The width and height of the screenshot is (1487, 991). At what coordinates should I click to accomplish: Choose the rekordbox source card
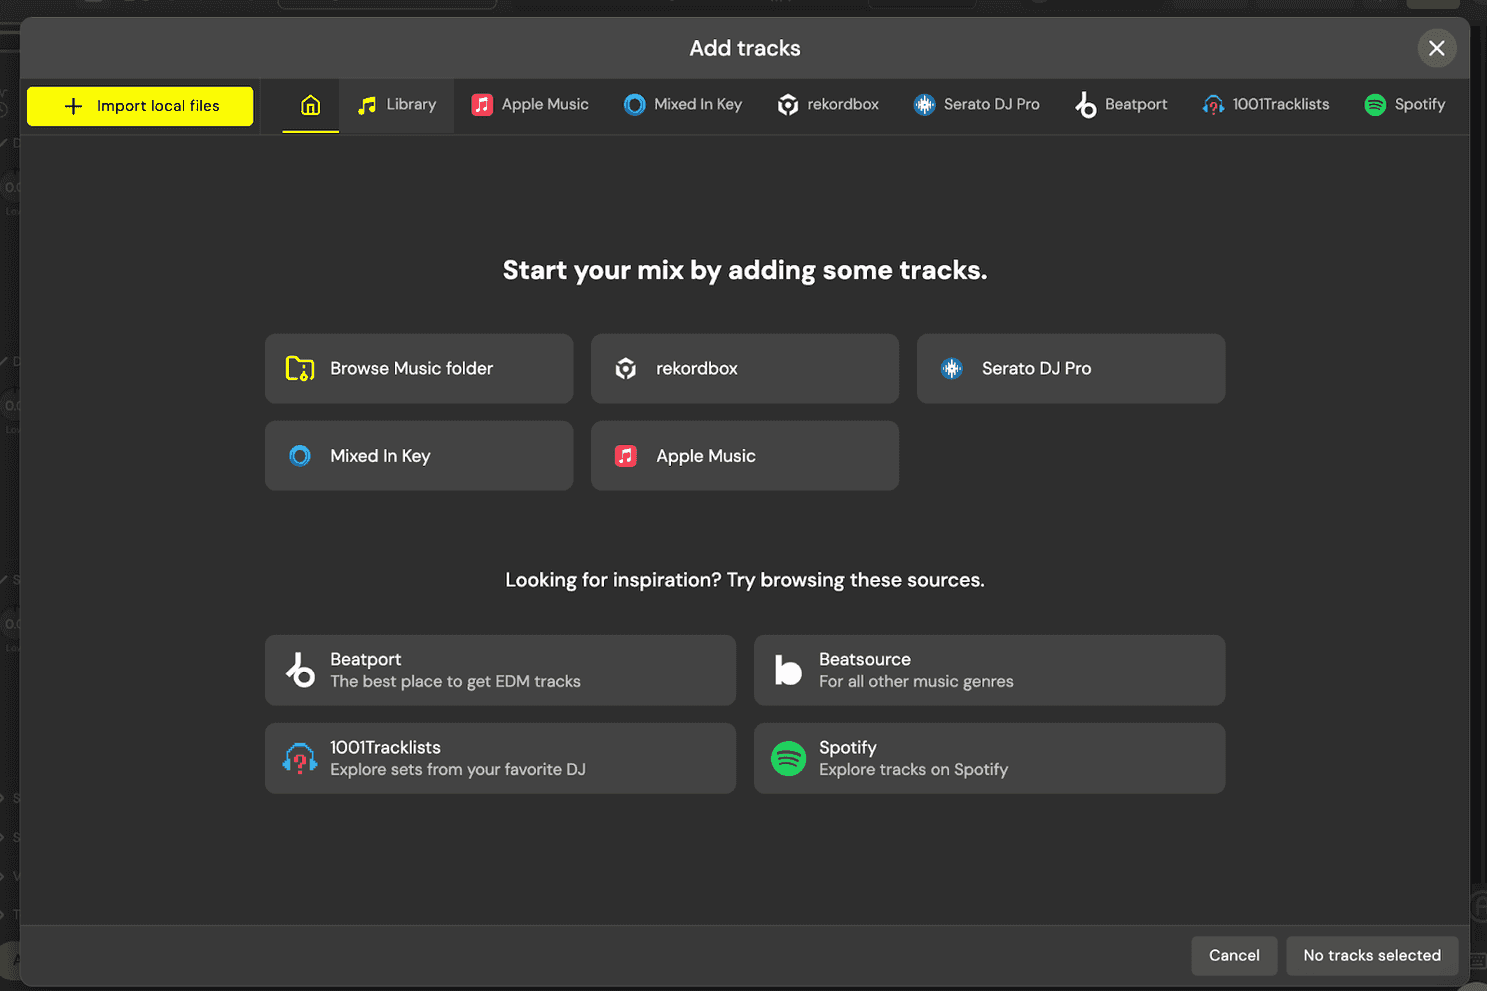tap(745, 369)
